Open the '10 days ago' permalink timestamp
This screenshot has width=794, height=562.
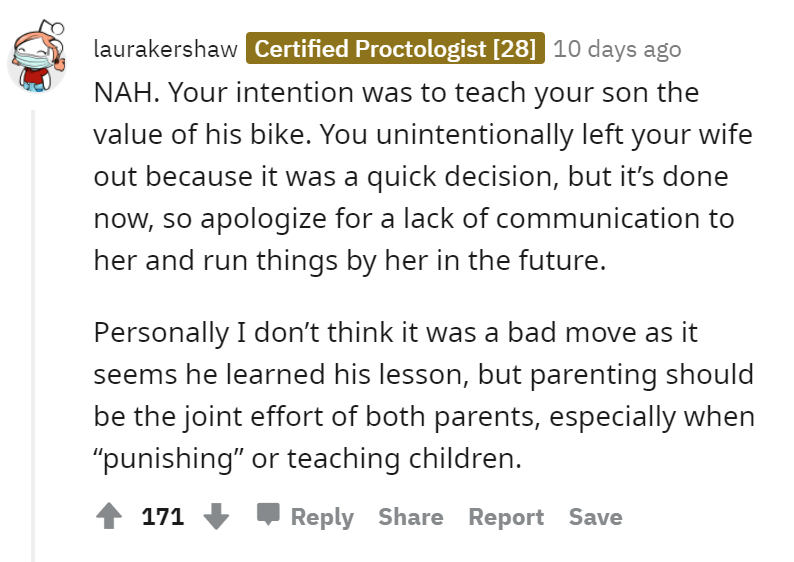click(x=617, y=49)
